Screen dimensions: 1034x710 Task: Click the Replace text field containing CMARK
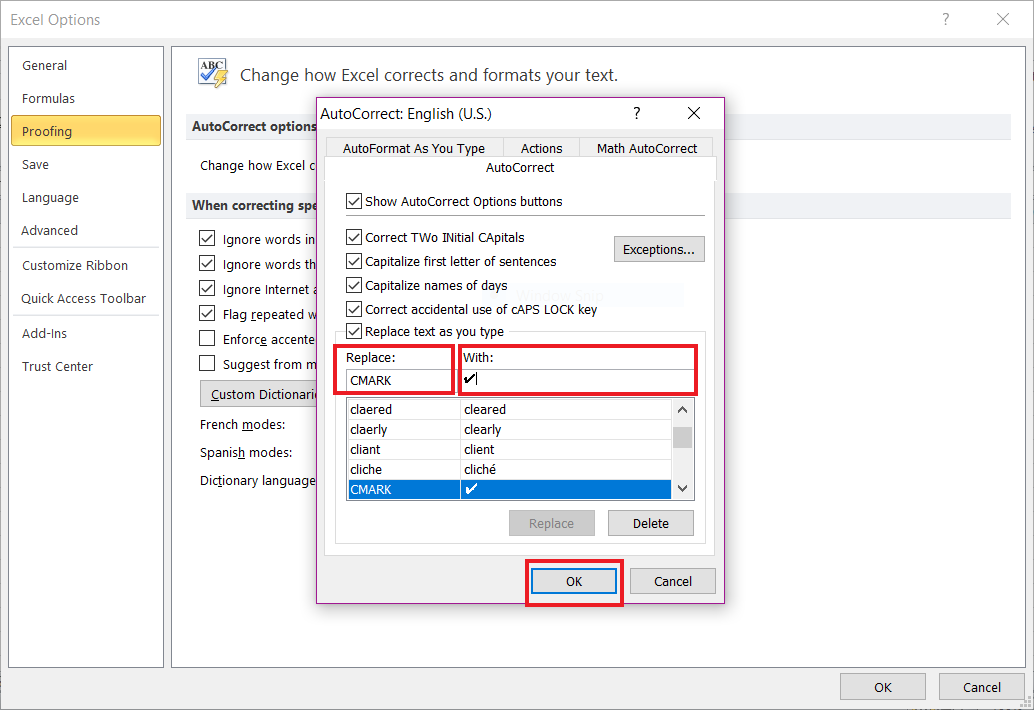399,380
